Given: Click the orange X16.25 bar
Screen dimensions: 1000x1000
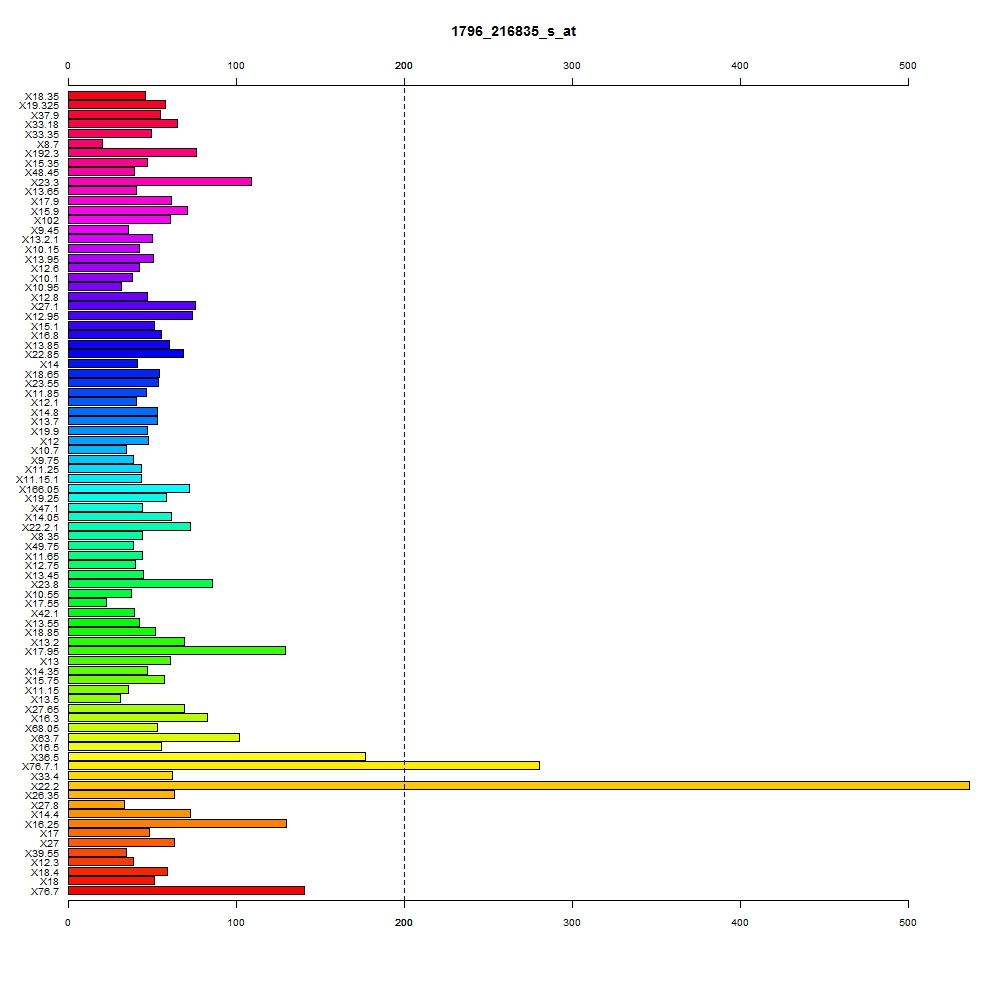Looking at the screenshot, I should (177, 823).
